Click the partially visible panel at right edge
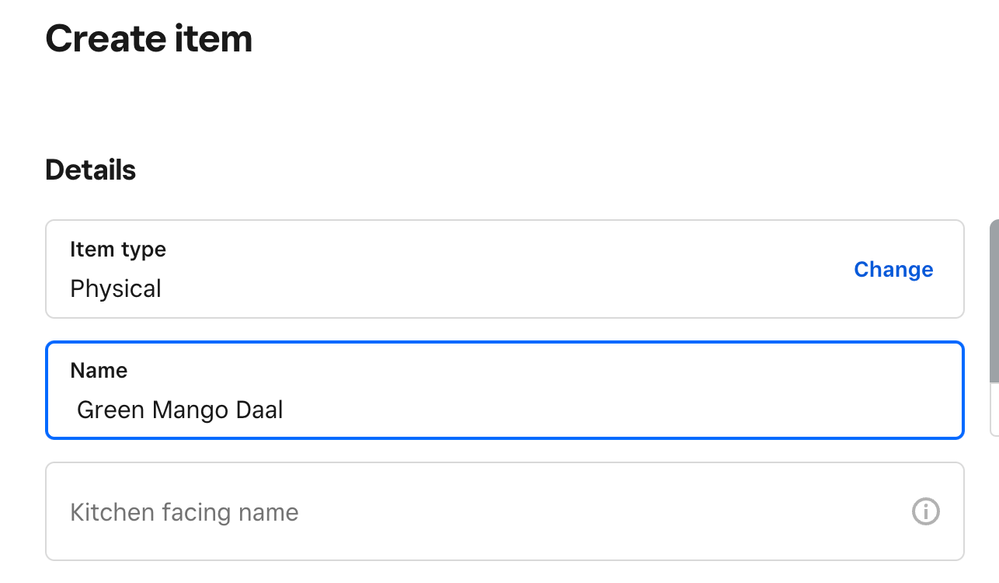 (x=994, y=410)
